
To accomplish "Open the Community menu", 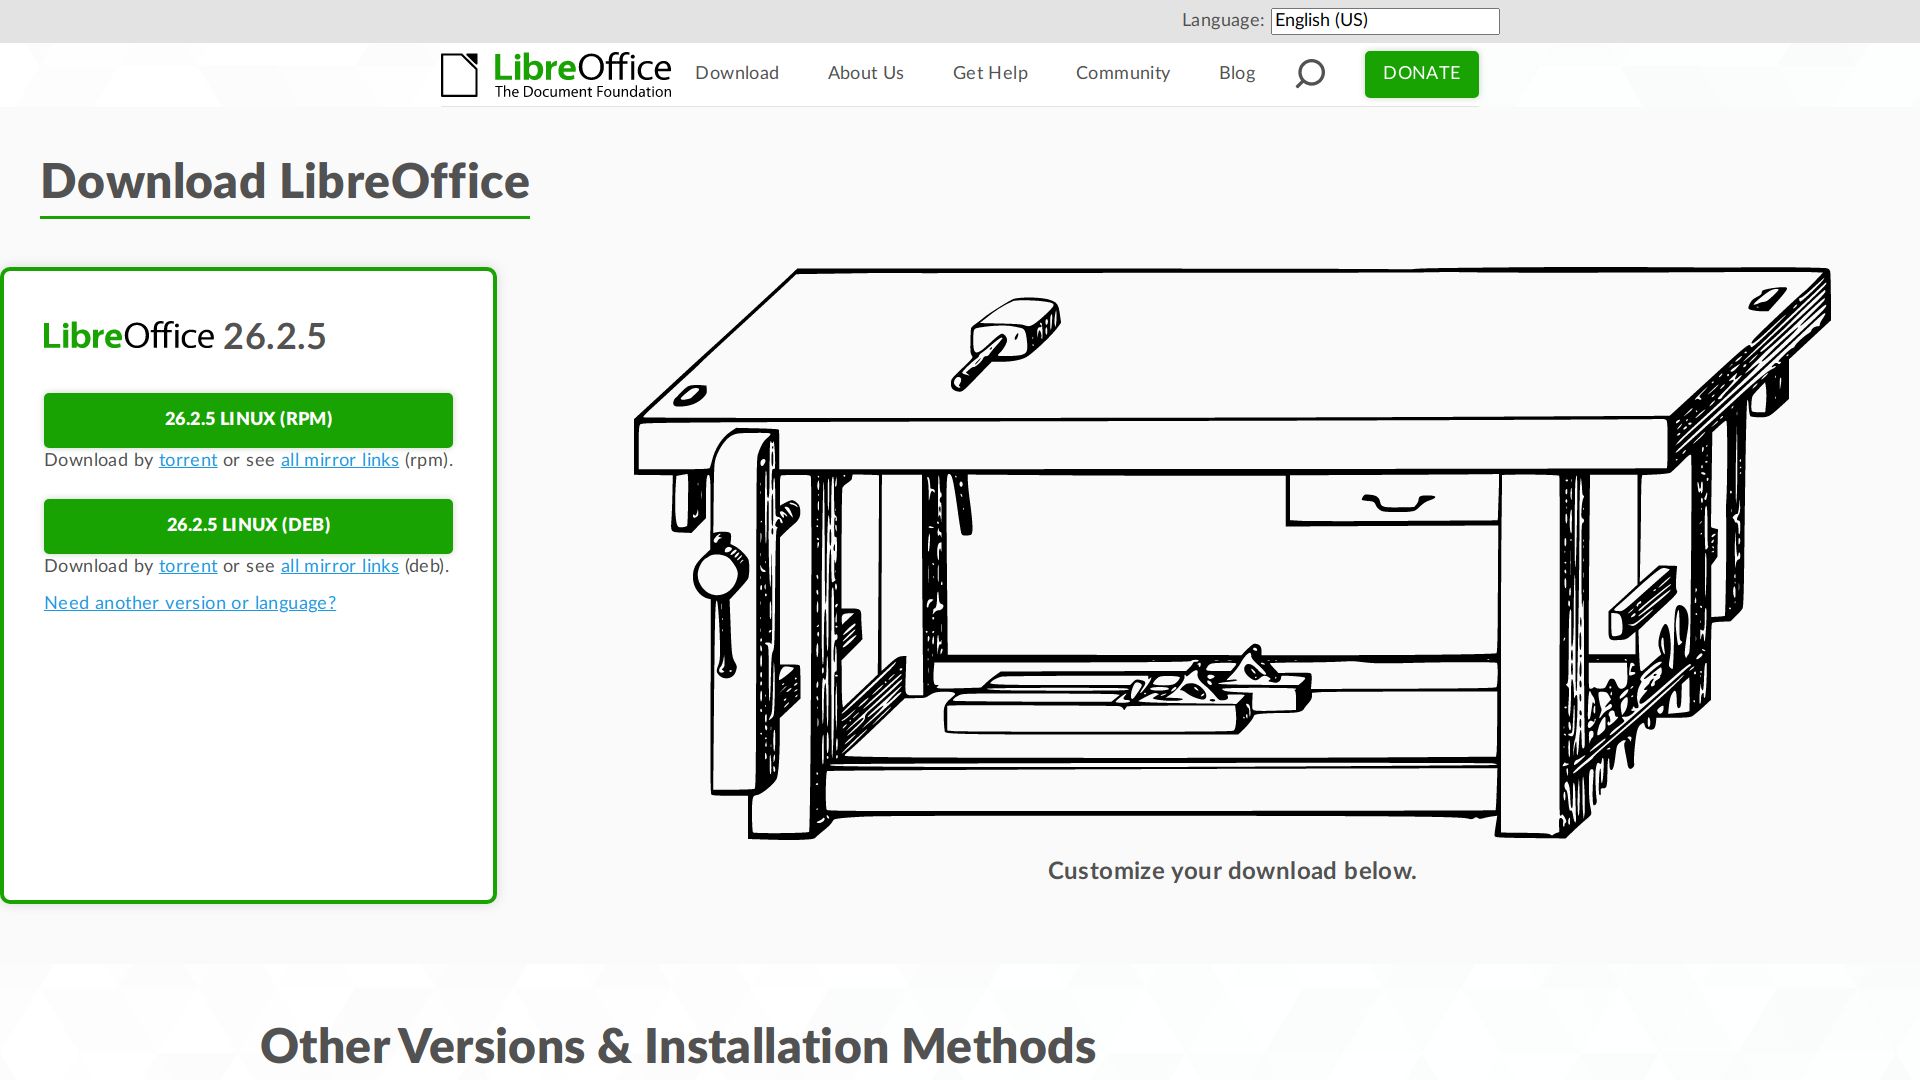I will click(x=1123, y=73).
